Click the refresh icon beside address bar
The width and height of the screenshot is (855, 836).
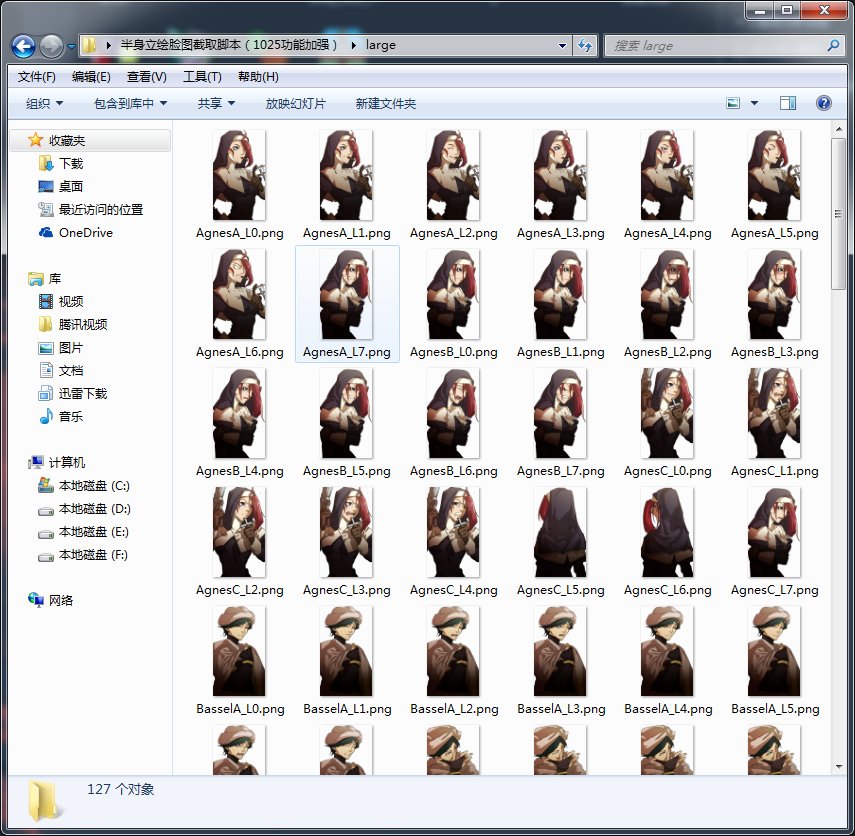point(585,45)
